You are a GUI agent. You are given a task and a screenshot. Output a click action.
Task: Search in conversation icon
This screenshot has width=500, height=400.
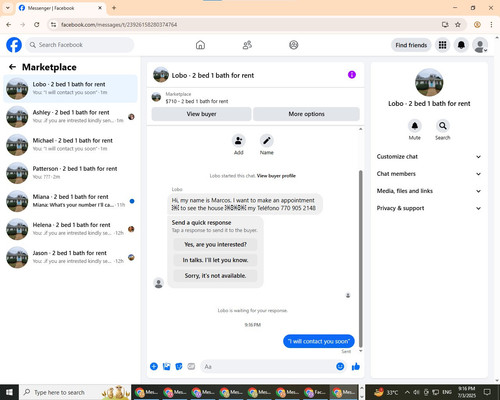point(443,126)
